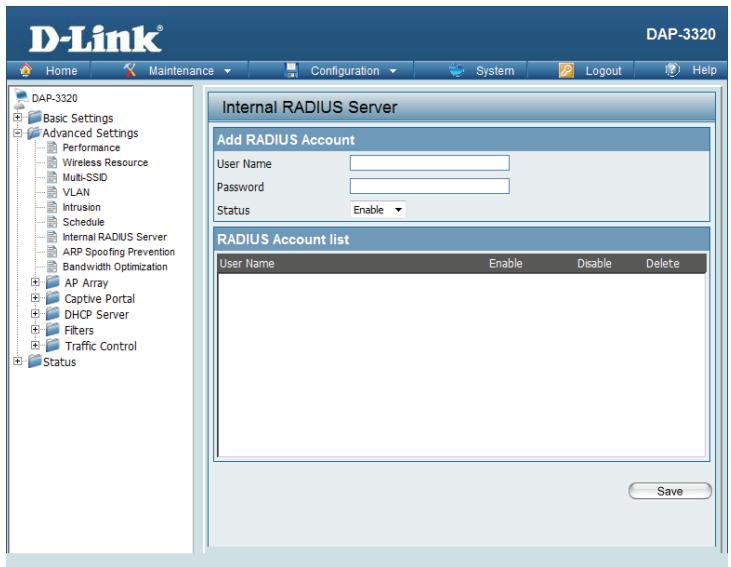
Task: Click the Captive Portal folder icon
Action: [x=53, y=298]
